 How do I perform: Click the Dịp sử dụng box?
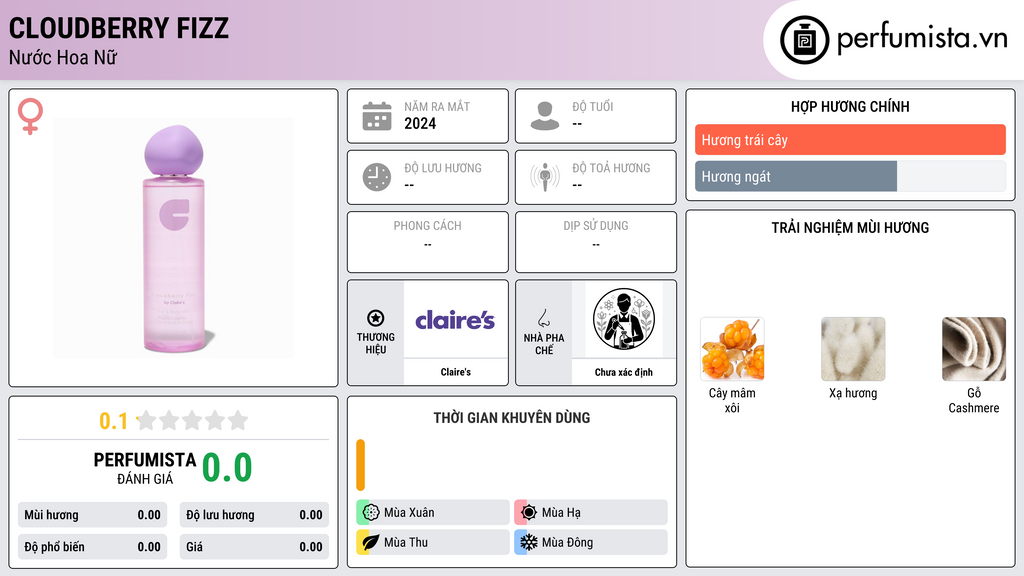[596, 242]
